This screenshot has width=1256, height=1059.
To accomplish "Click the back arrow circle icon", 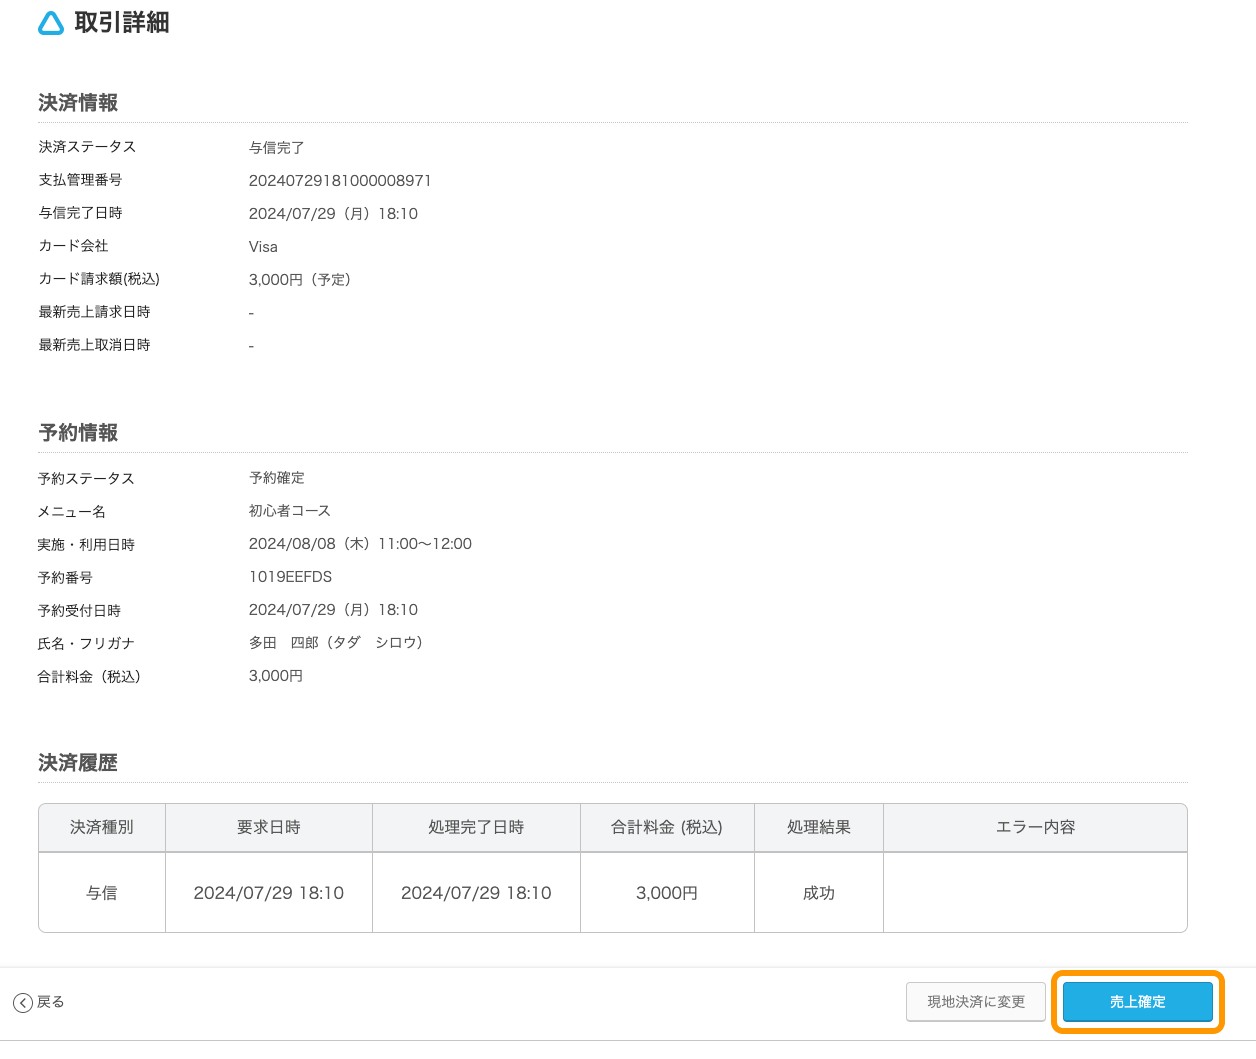I will pyautogui.click(x=23, y=1002).
